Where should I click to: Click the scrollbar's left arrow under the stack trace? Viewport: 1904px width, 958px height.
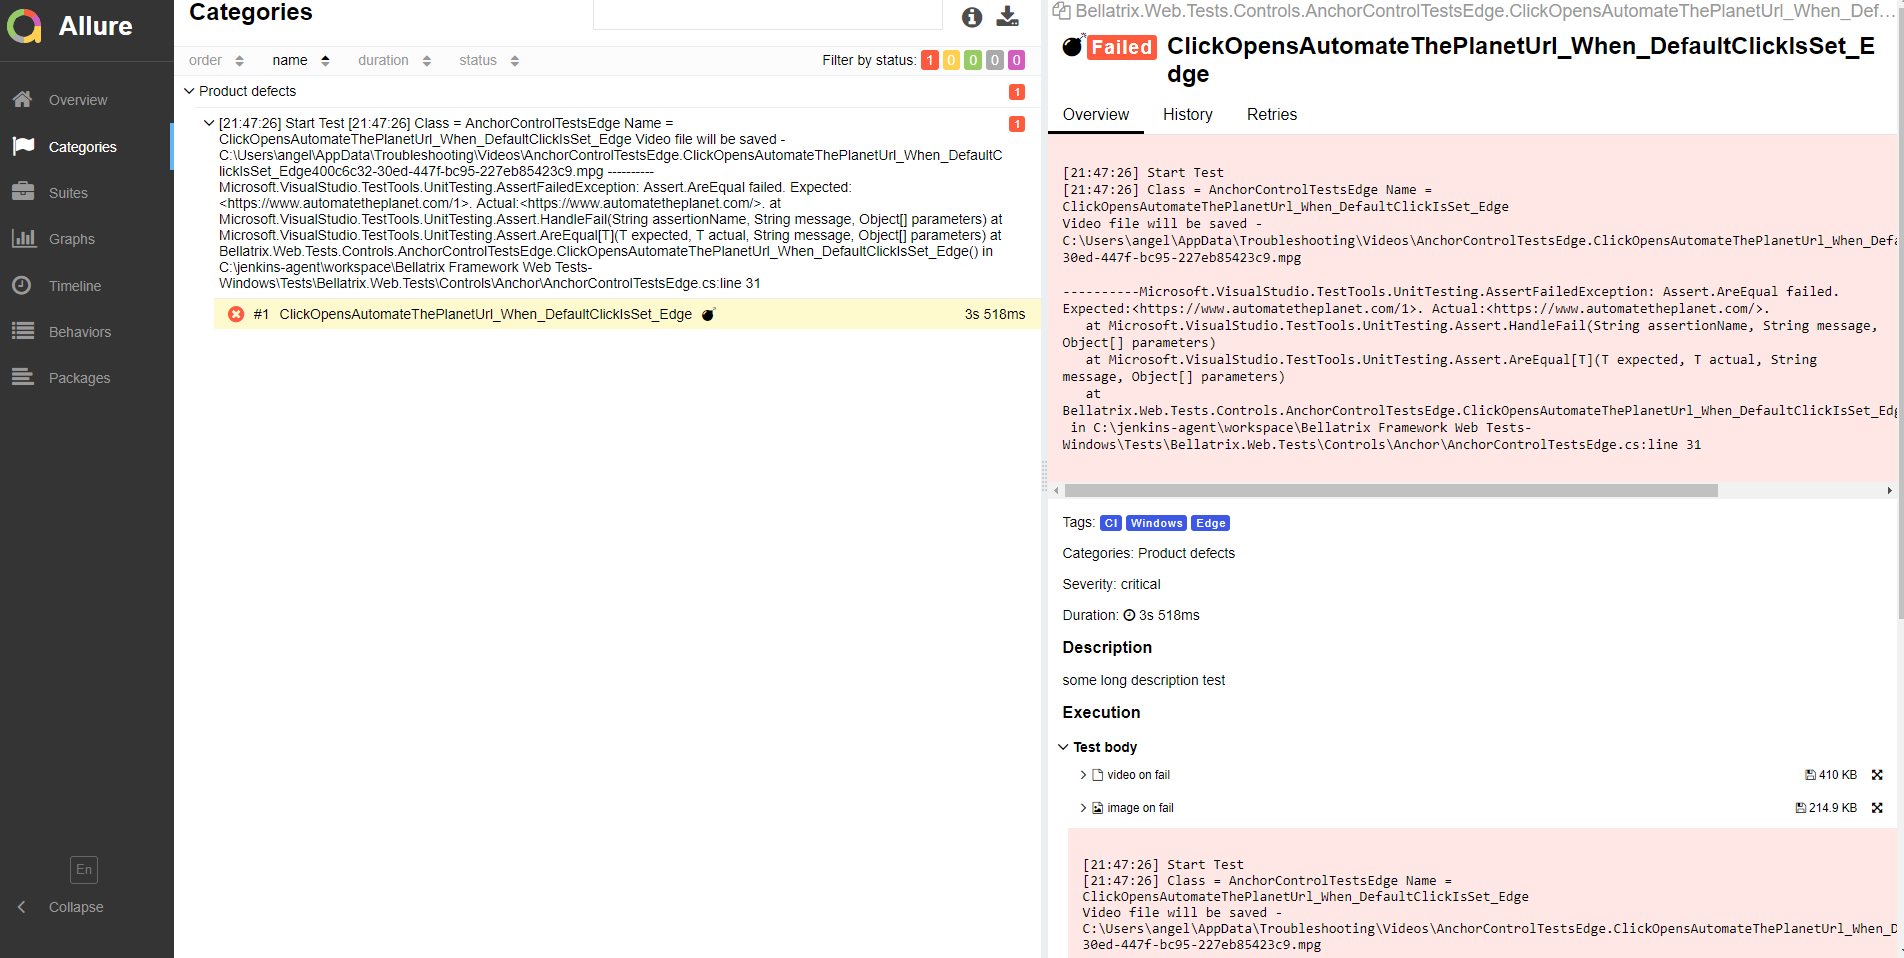(1056, 491)
